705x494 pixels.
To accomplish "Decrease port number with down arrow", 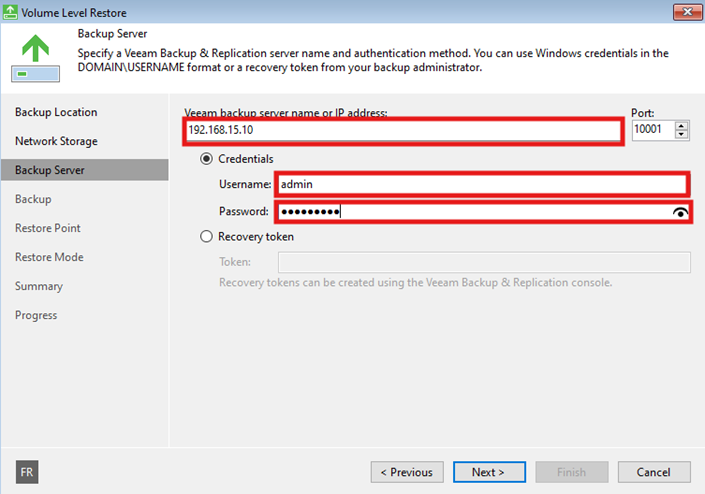I will tap(682, 135).
